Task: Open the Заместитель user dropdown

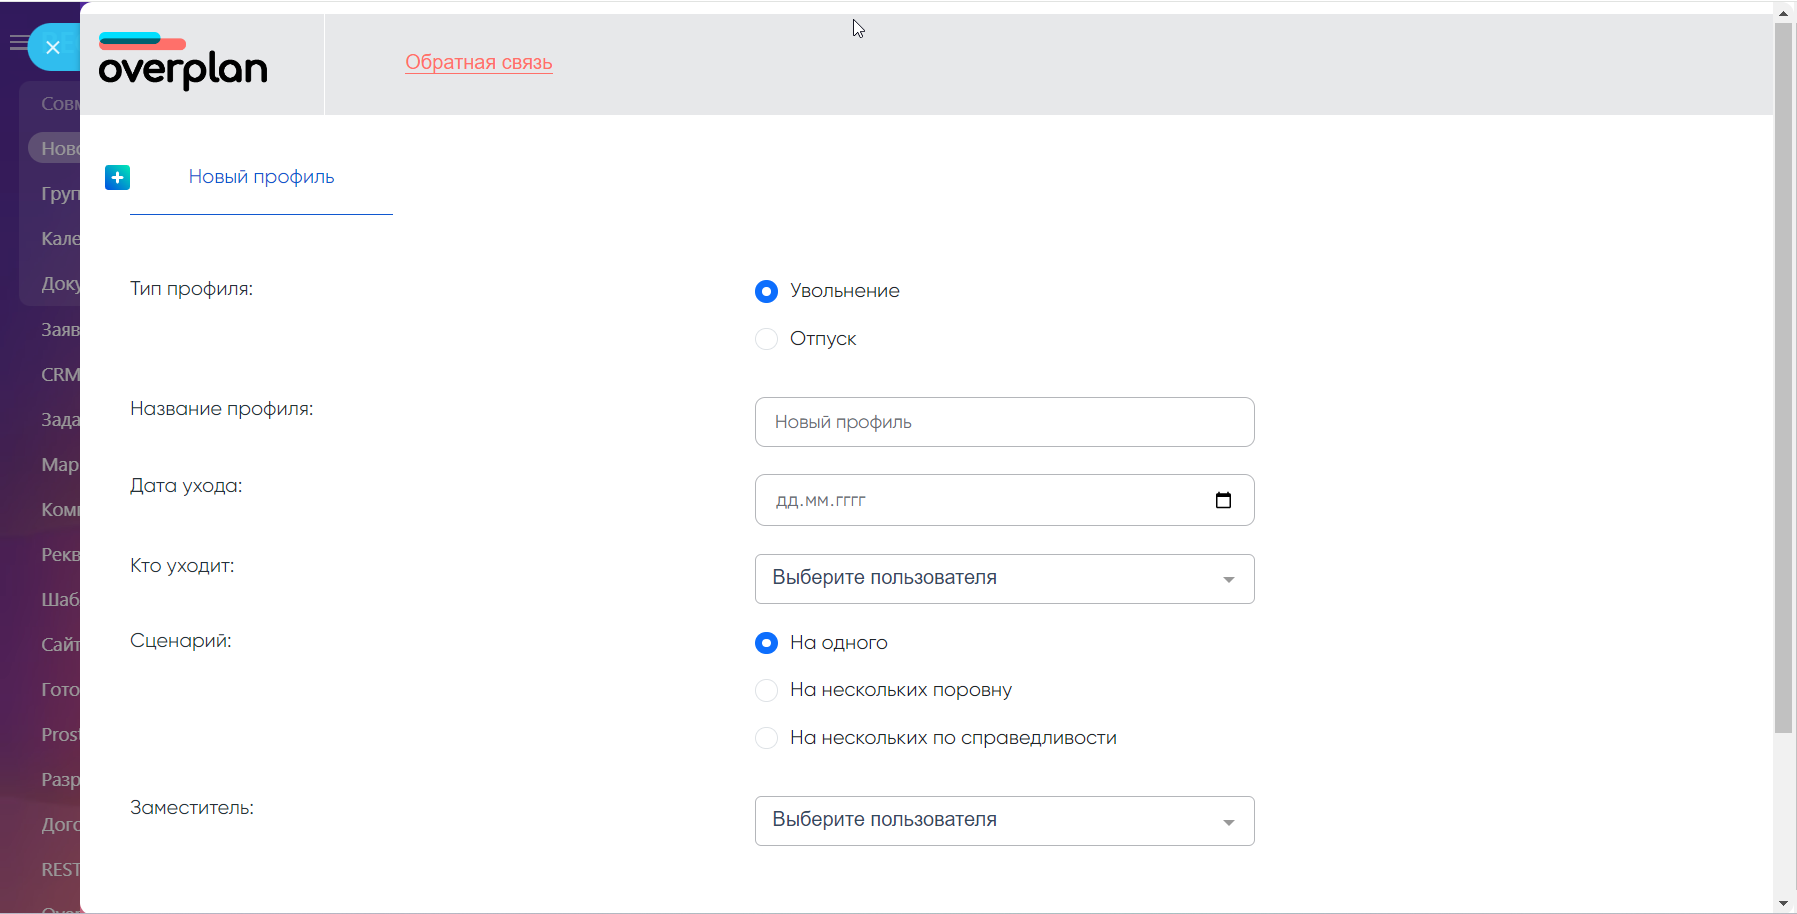Action: pos(1004,821)
